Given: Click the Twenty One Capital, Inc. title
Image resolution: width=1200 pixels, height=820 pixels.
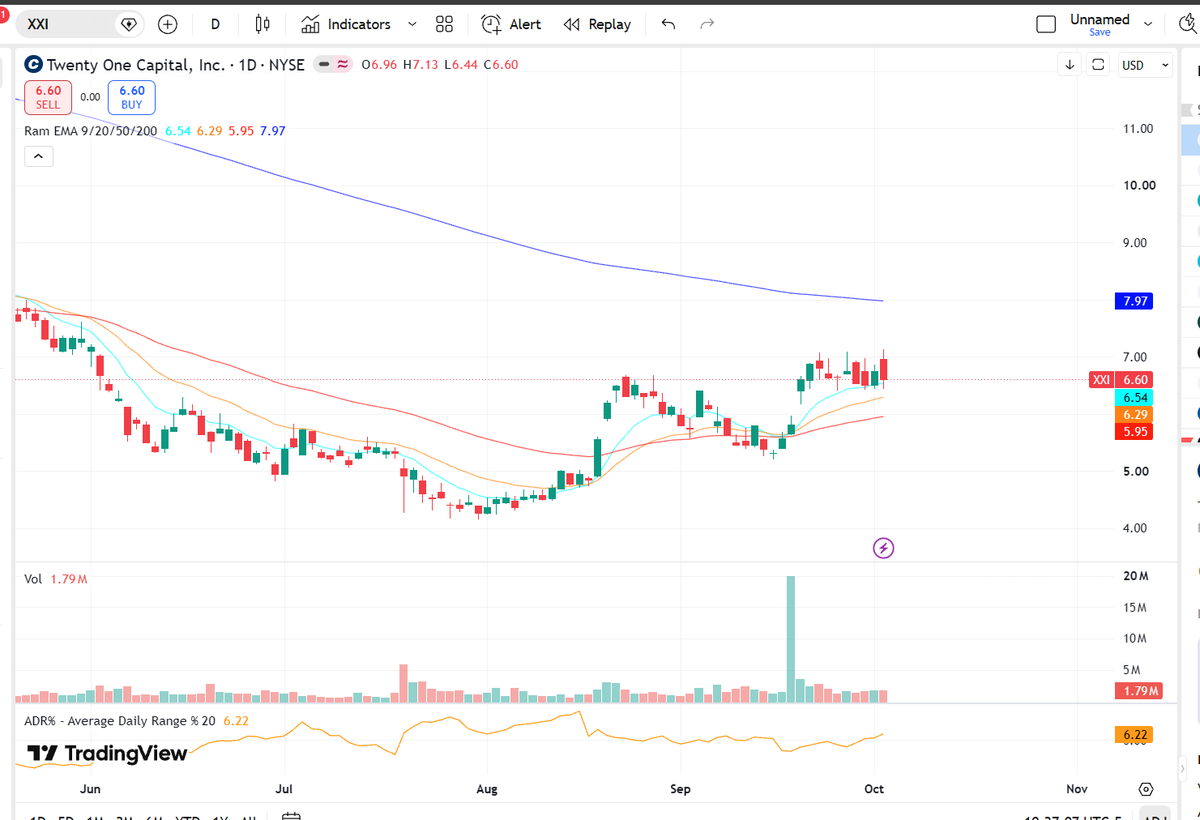Looking at the screenshot, I should (136, 65).
